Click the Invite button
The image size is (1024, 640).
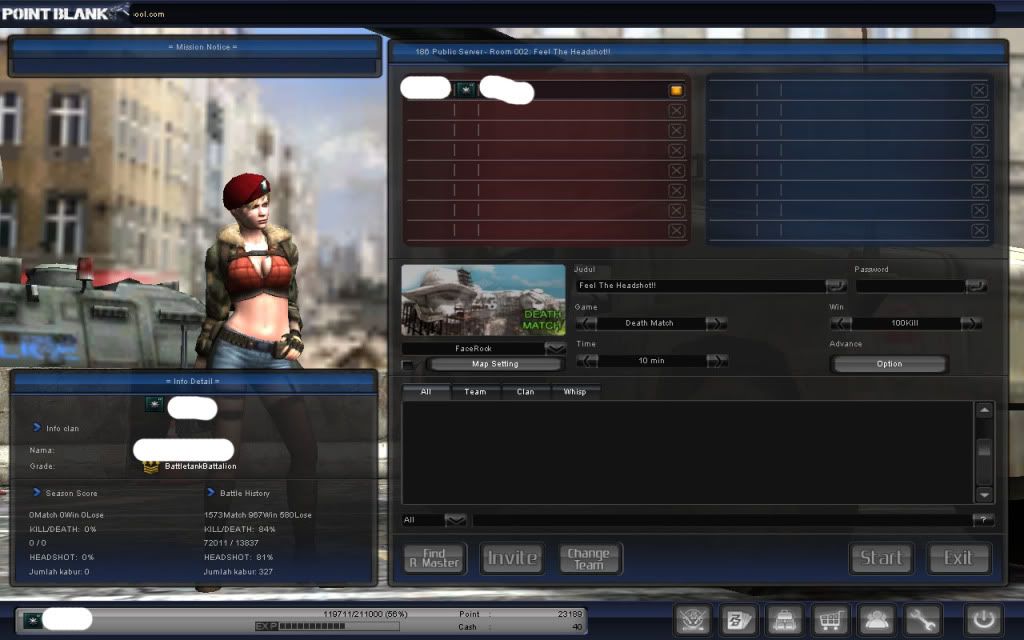pyautogui.click(x=512, y=558)
